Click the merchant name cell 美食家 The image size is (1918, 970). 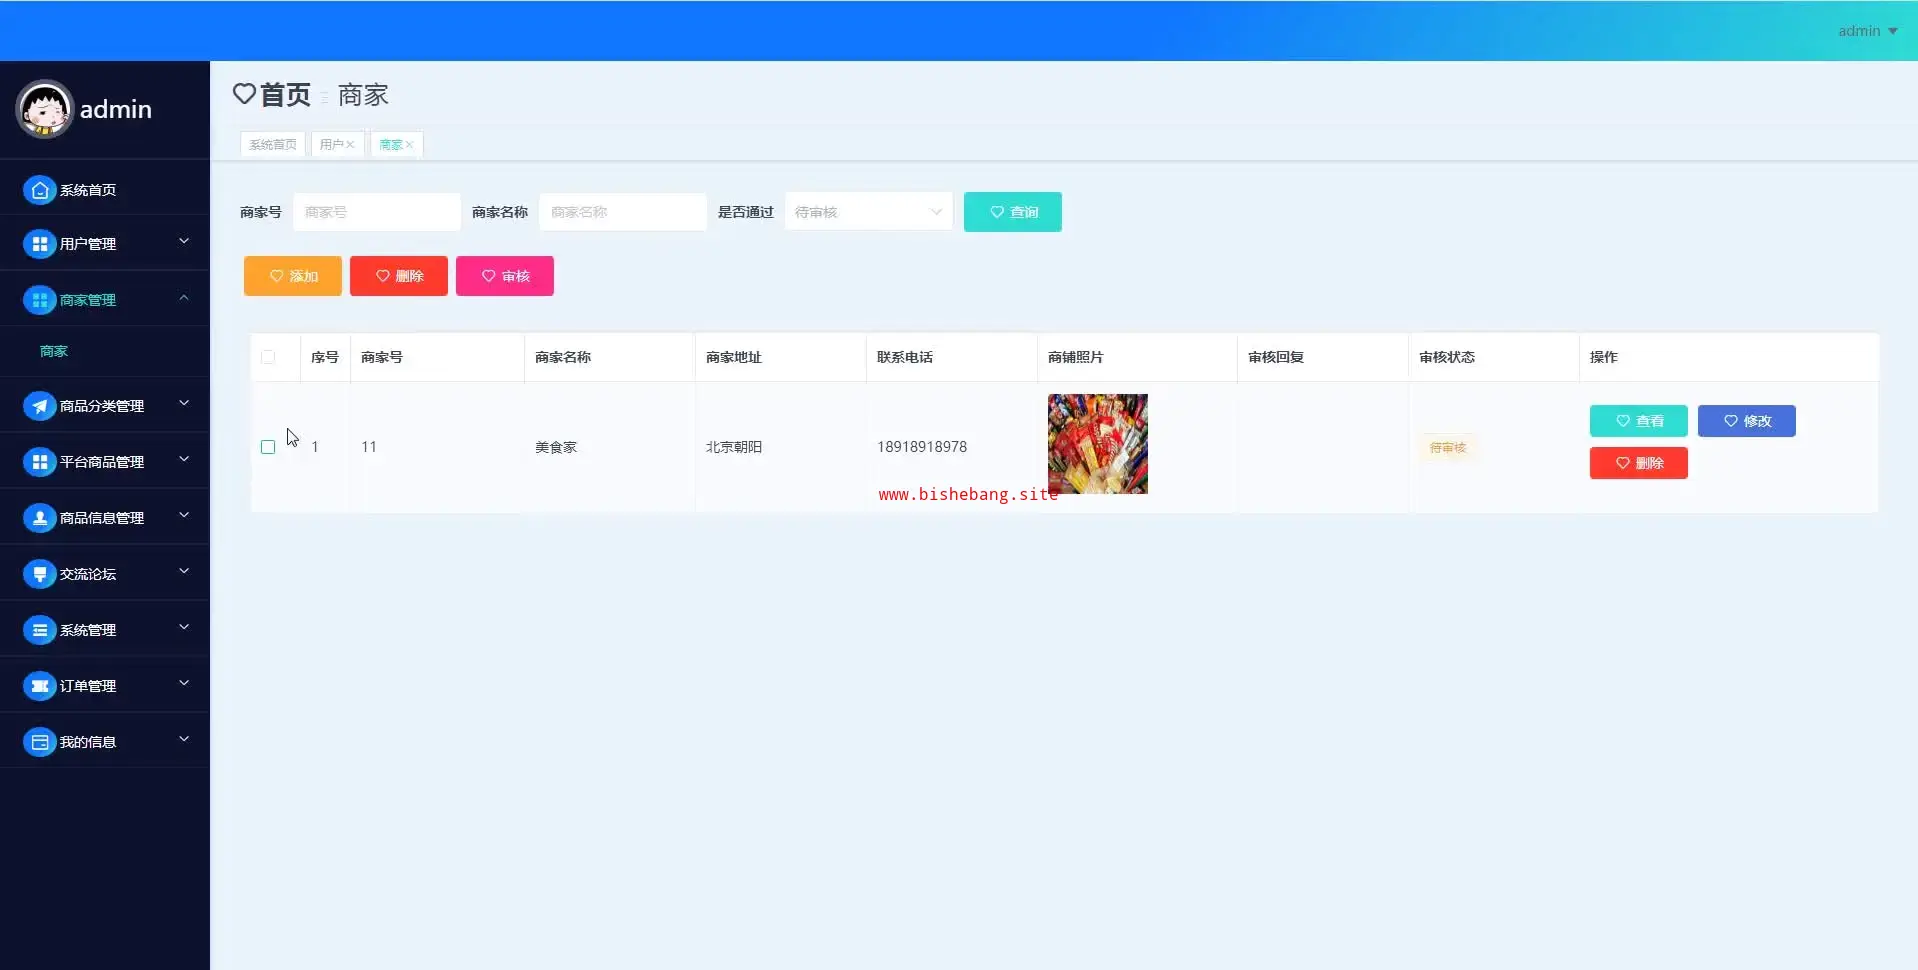pos(556,447)
